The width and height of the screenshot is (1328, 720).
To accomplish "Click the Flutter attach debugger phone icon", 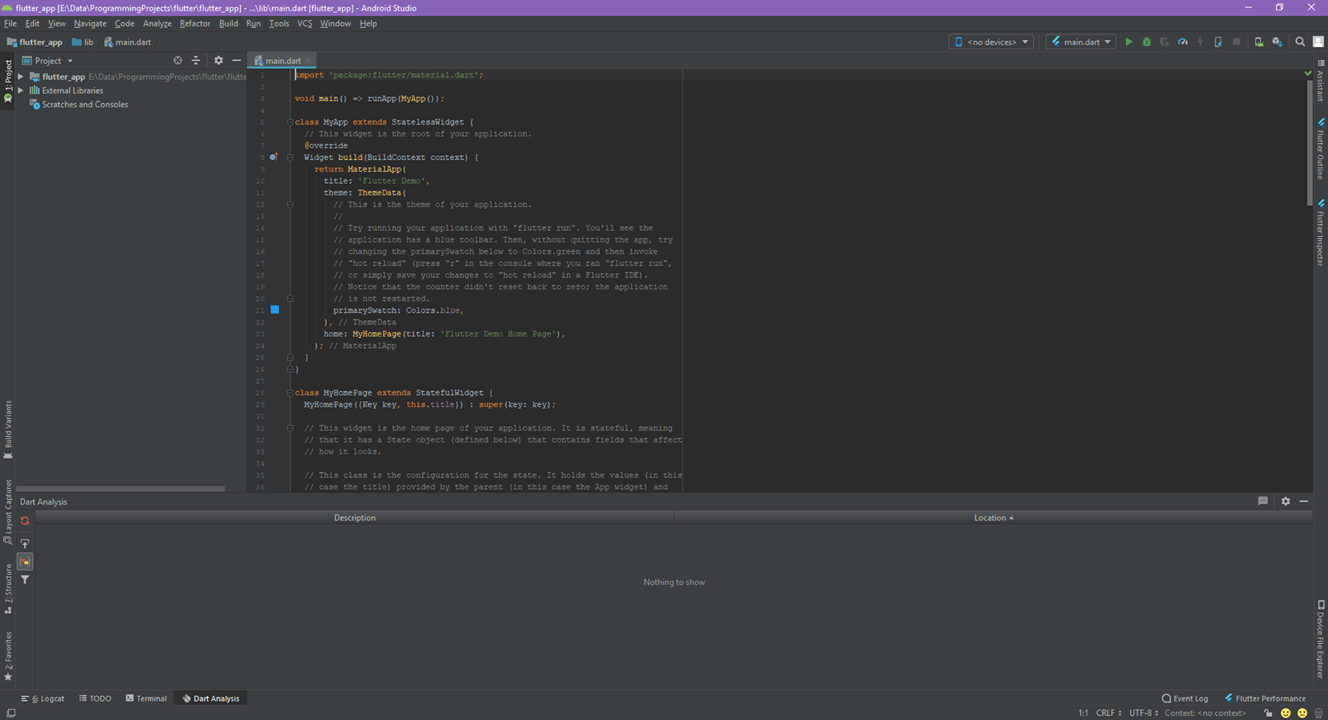I will point(1218,42).
